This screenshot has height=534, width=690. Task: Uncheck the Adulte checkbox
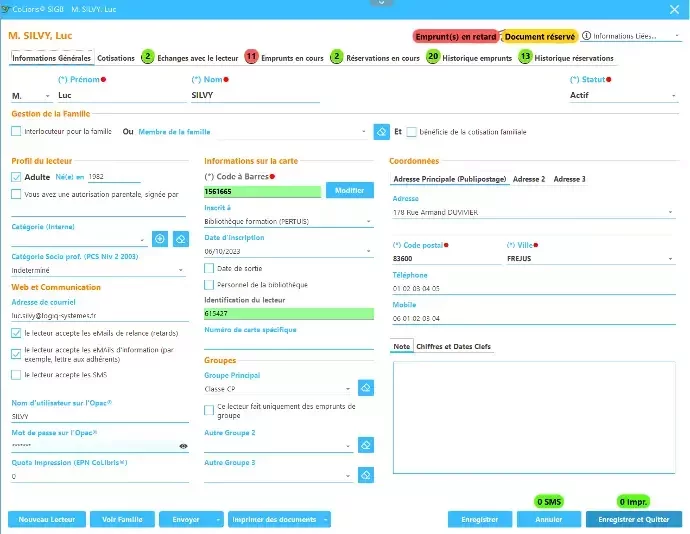pyautogui.click(x=16, y=177)
